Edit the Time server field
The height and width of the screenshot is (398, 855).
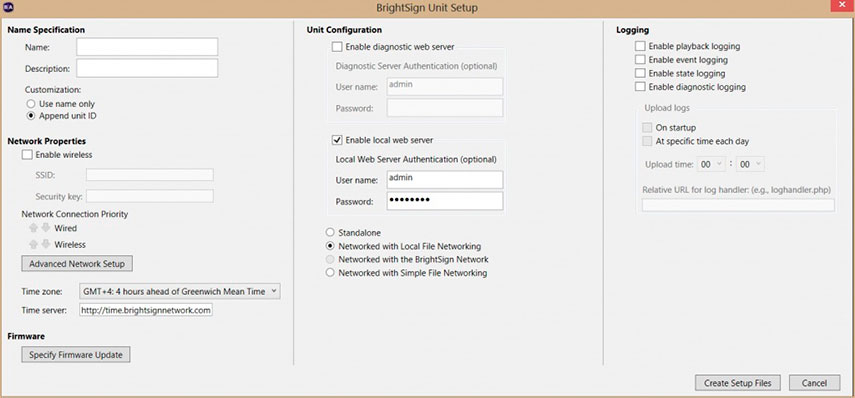click(x=146, y=310)
